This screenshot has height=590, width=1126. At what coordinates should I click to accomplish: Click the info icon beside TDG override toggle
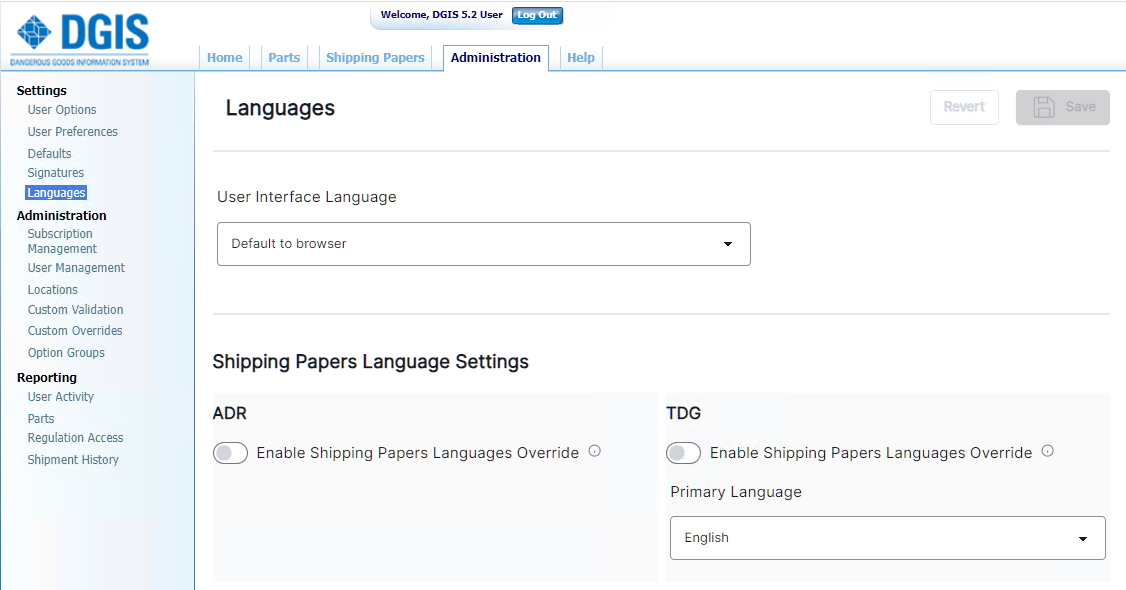click(1047, 451)
